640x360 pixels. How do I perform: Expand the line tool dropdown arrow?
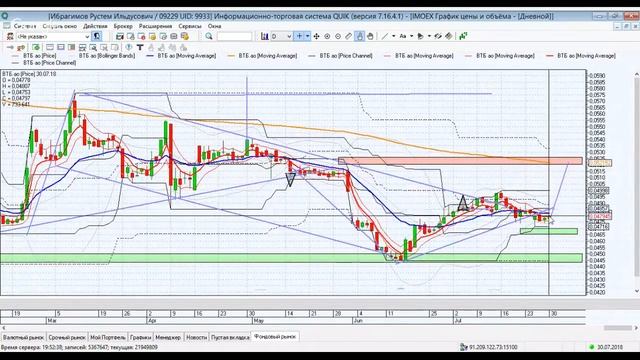[393, 36]
